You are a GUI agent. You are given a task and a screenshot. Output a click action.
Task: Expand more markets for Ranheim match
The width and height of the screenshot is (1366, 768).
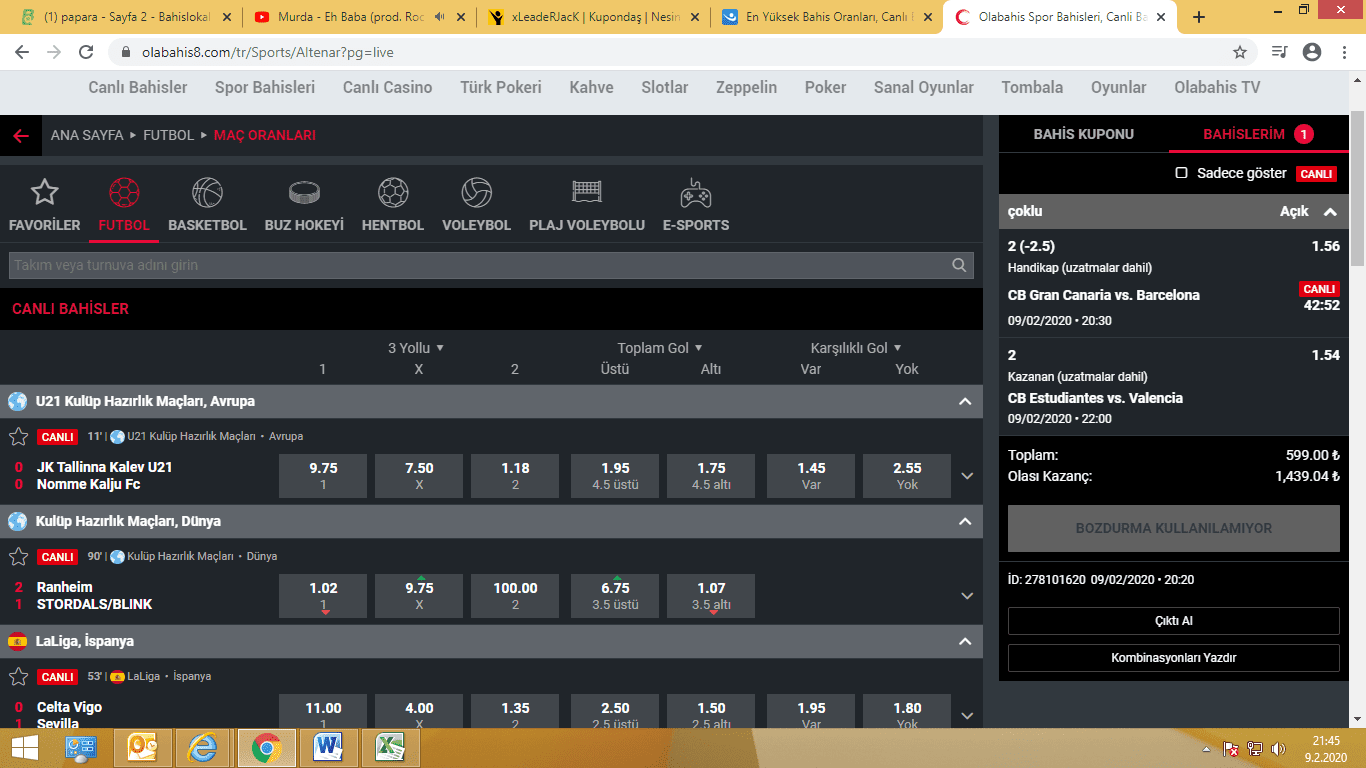(967, 596)
